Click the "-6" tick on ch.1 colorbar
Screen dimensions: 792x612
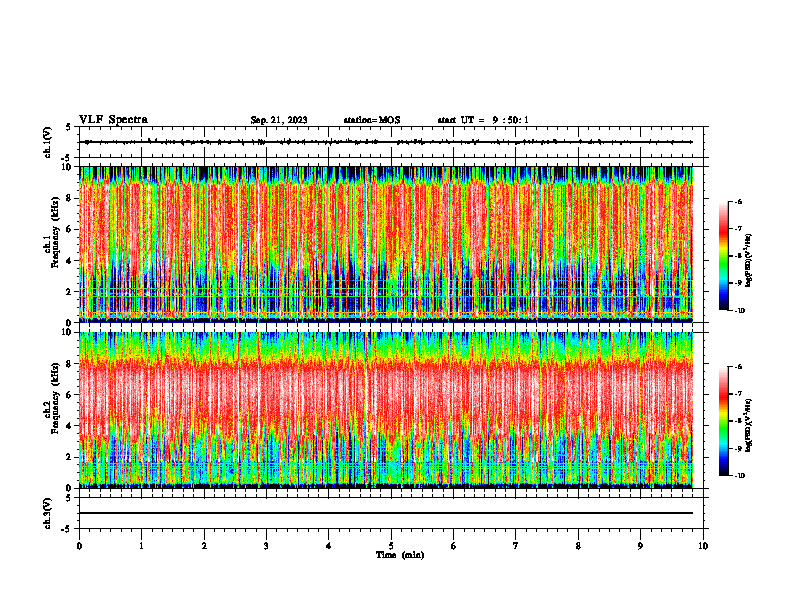(738, 202)
